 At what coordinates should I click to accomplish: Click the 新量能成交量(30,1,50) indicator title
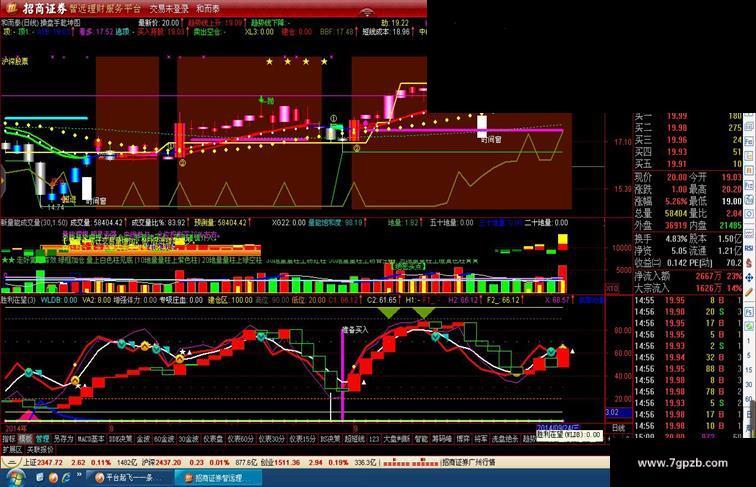(x=34, y=223)
